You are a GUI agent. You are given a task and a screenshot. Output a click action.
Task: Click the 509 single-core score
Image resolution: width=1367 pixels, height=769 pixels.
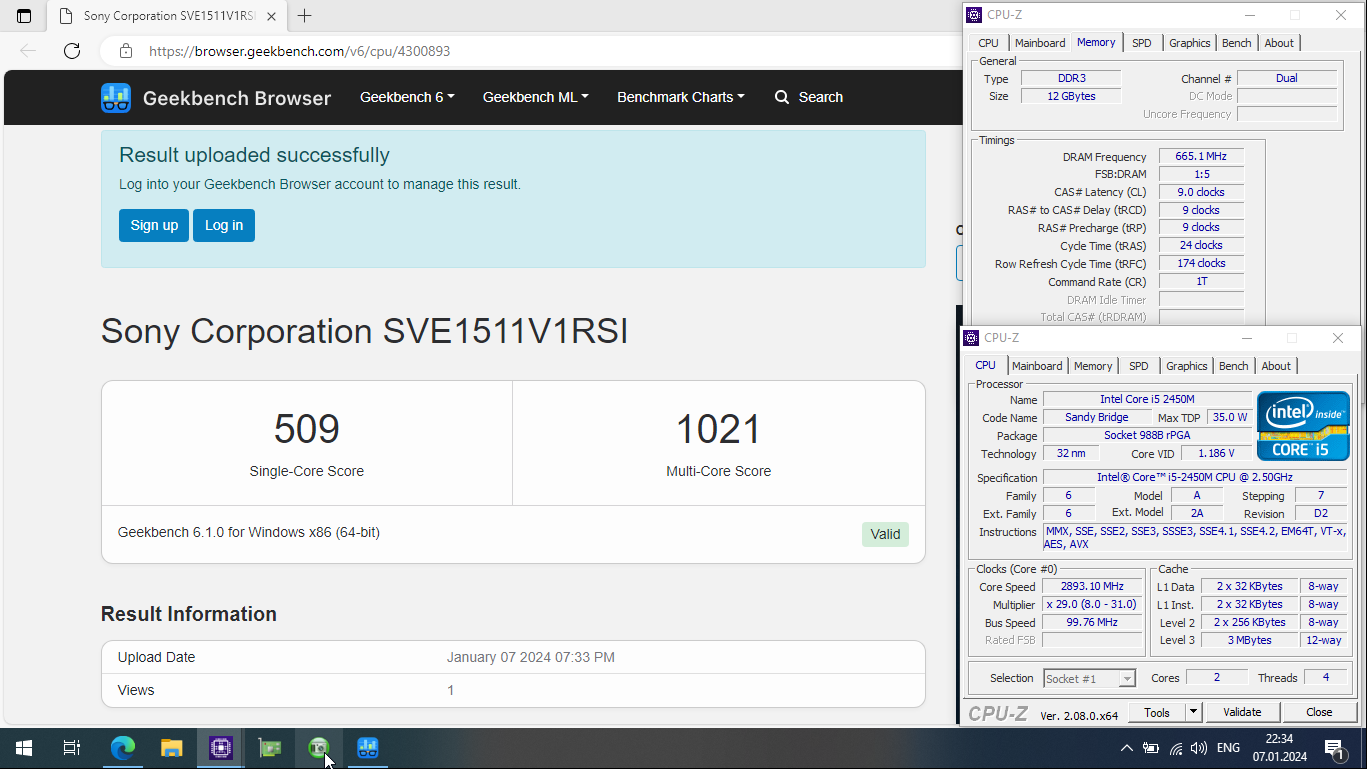pos(307,429)
